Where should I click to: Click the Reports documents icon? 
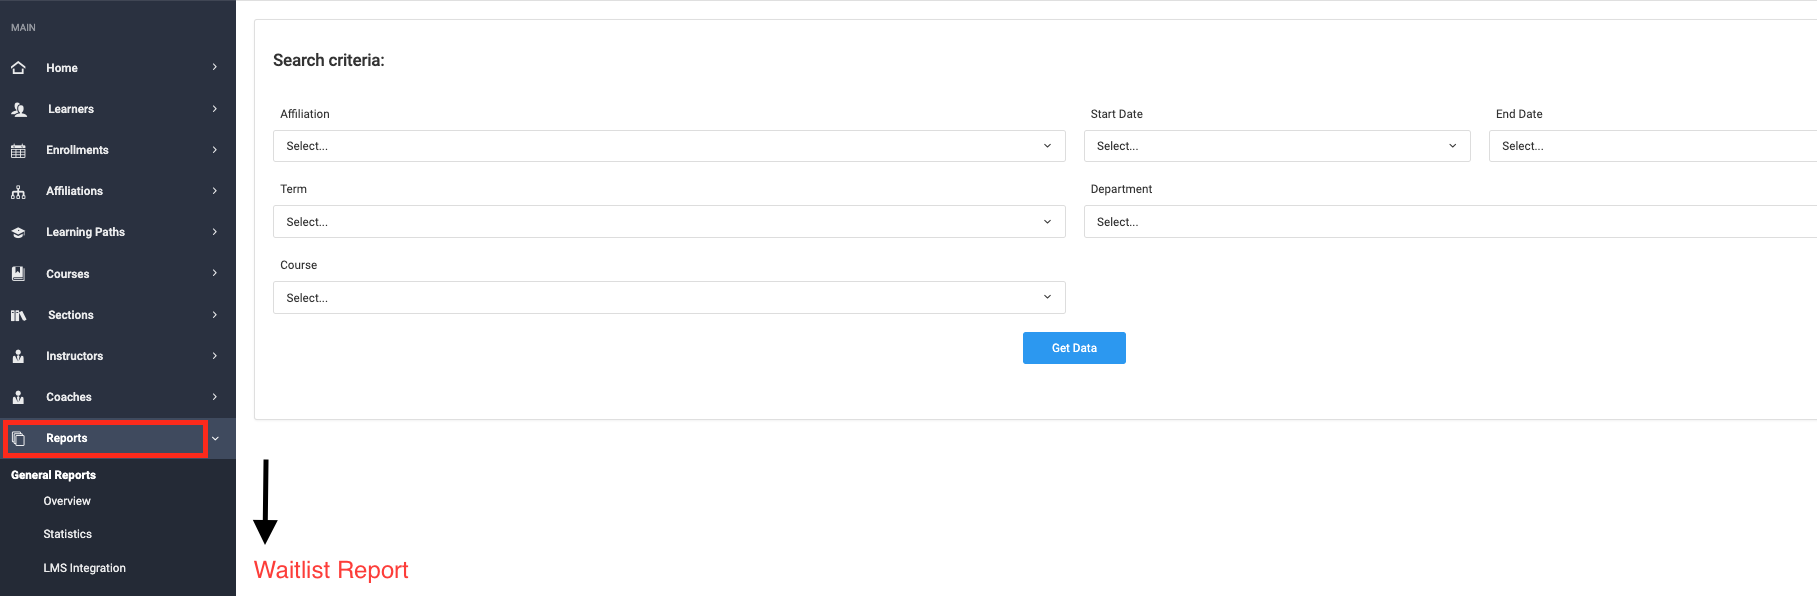coord(18,438)
